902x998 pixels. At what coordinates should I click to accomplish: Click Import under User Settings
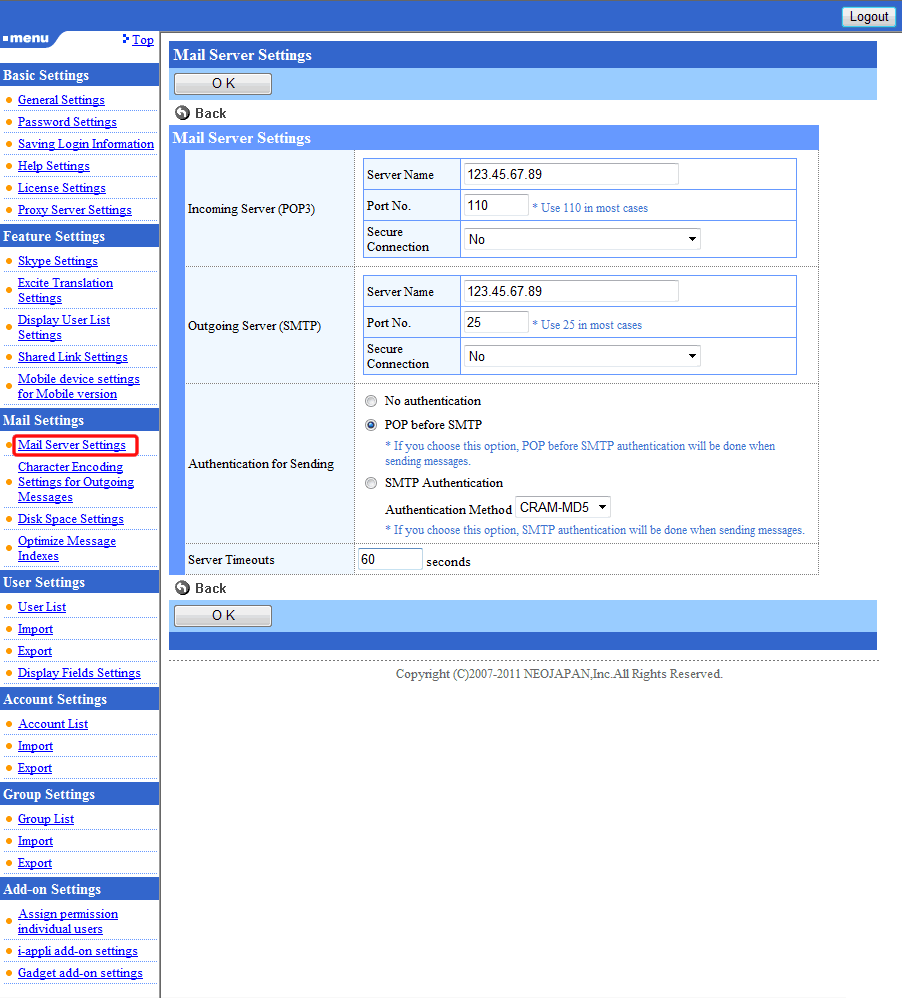coord(35,629)
